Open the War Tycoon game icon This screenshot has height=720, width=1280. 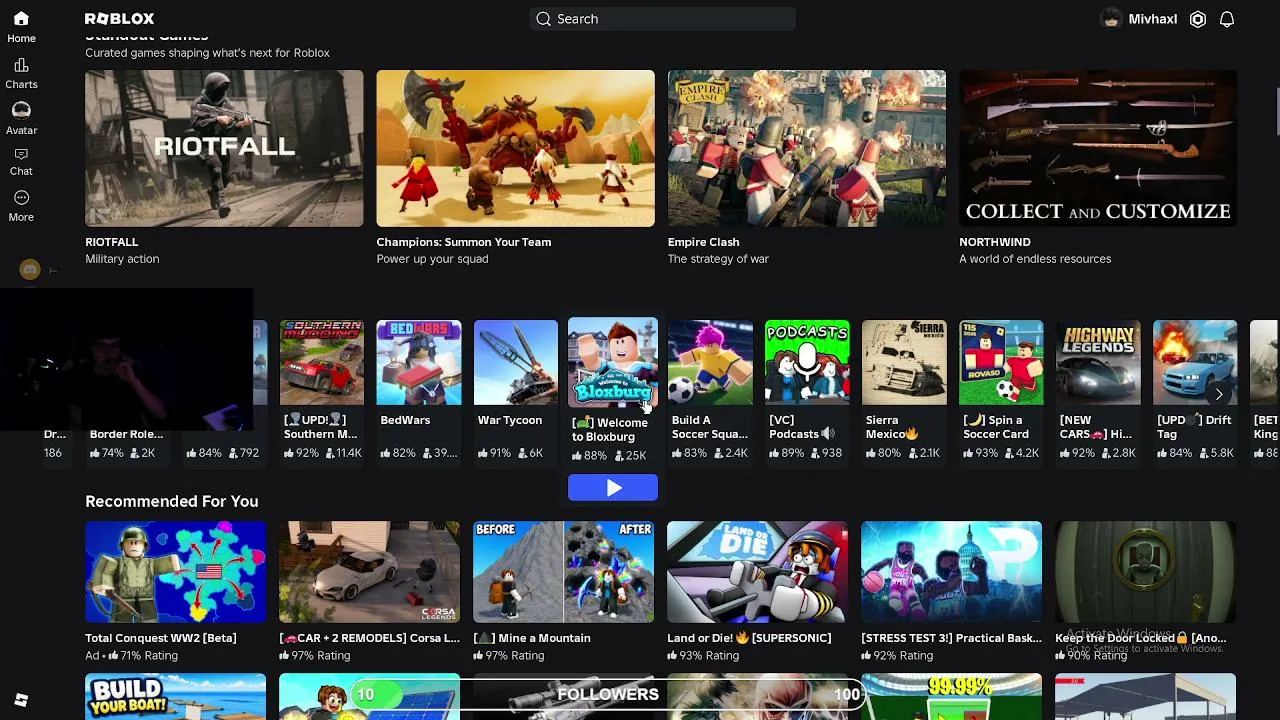pyautogui.click(x=516, y=362)
